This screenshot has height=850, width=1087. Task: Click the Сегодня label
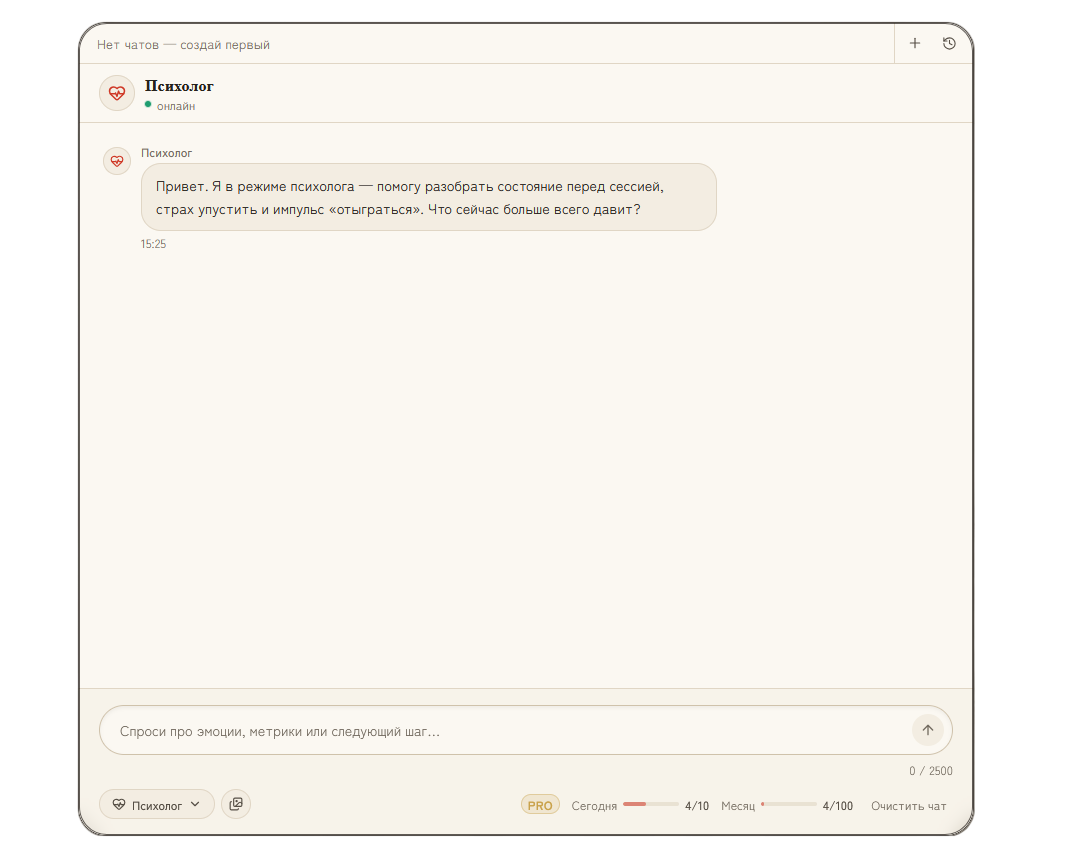click(594, 806)
